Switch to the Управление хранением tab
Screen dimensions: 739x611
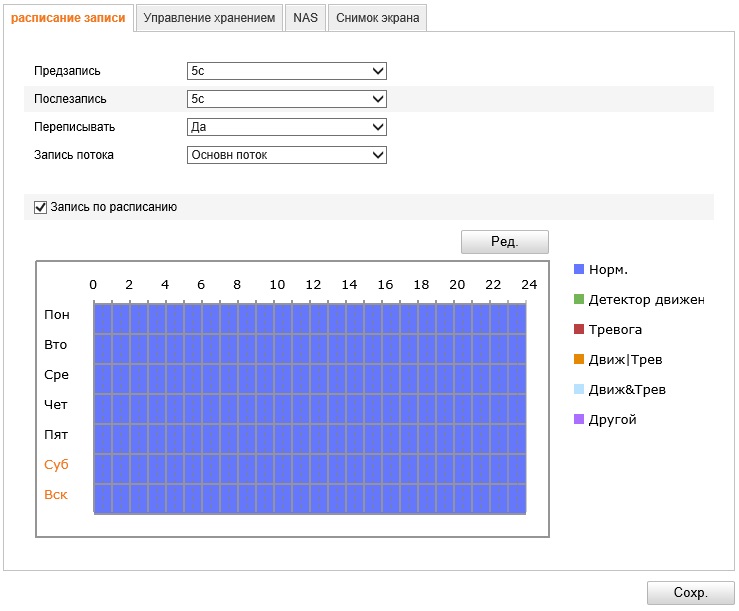[x=209, y=17]
